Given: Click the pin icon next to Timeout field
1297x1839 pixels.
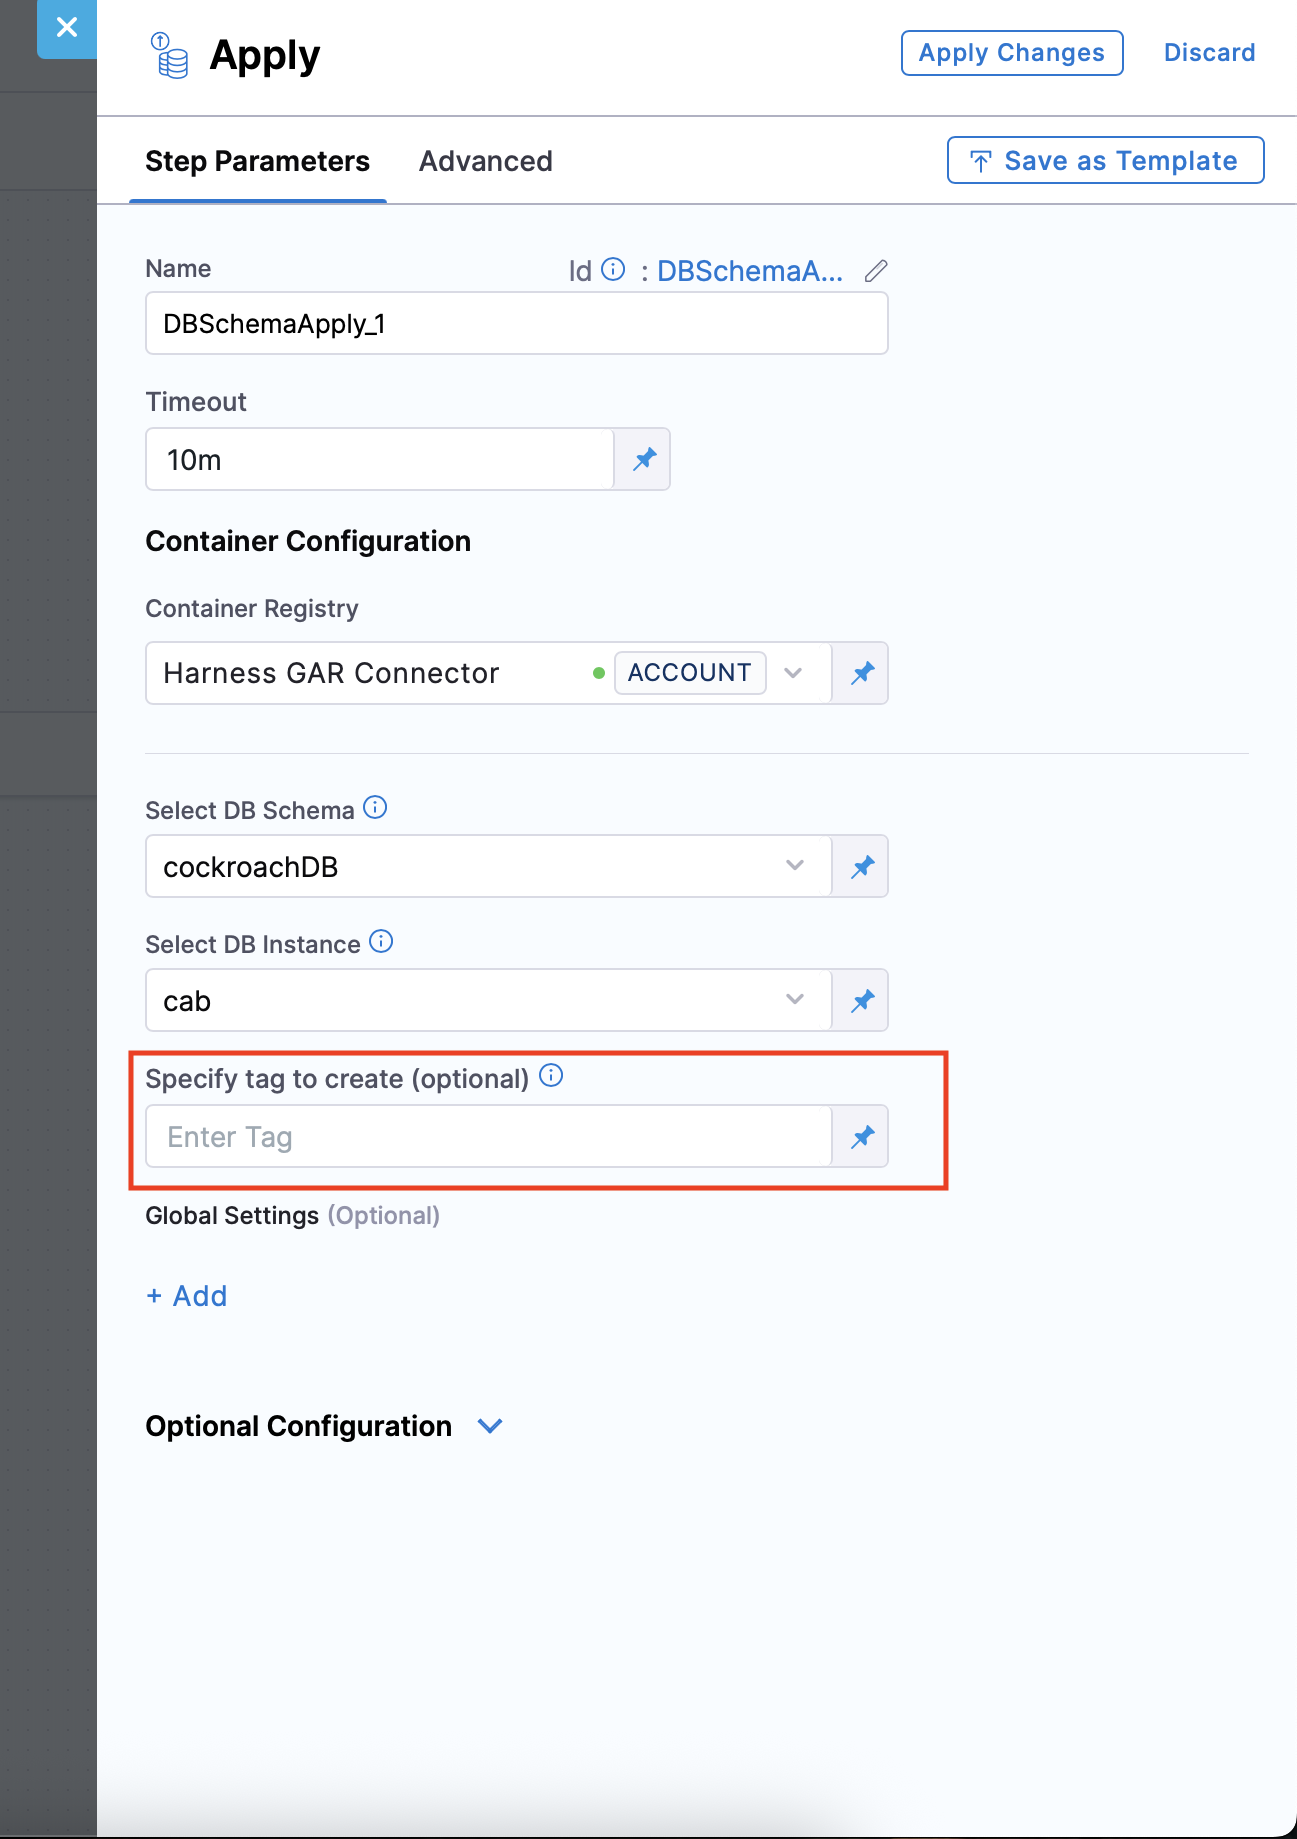Looking at the screenshot, I should pos(644,460).
